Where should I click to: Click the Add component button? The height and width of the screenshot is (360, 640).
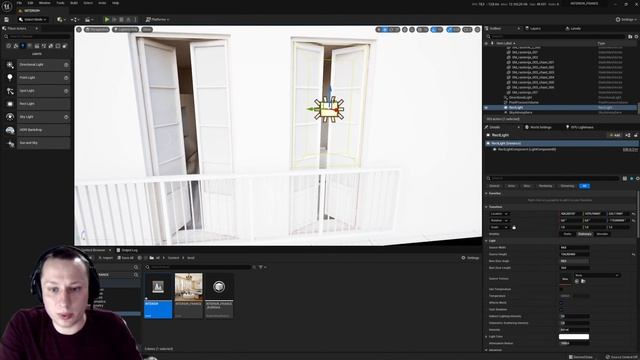615,135
